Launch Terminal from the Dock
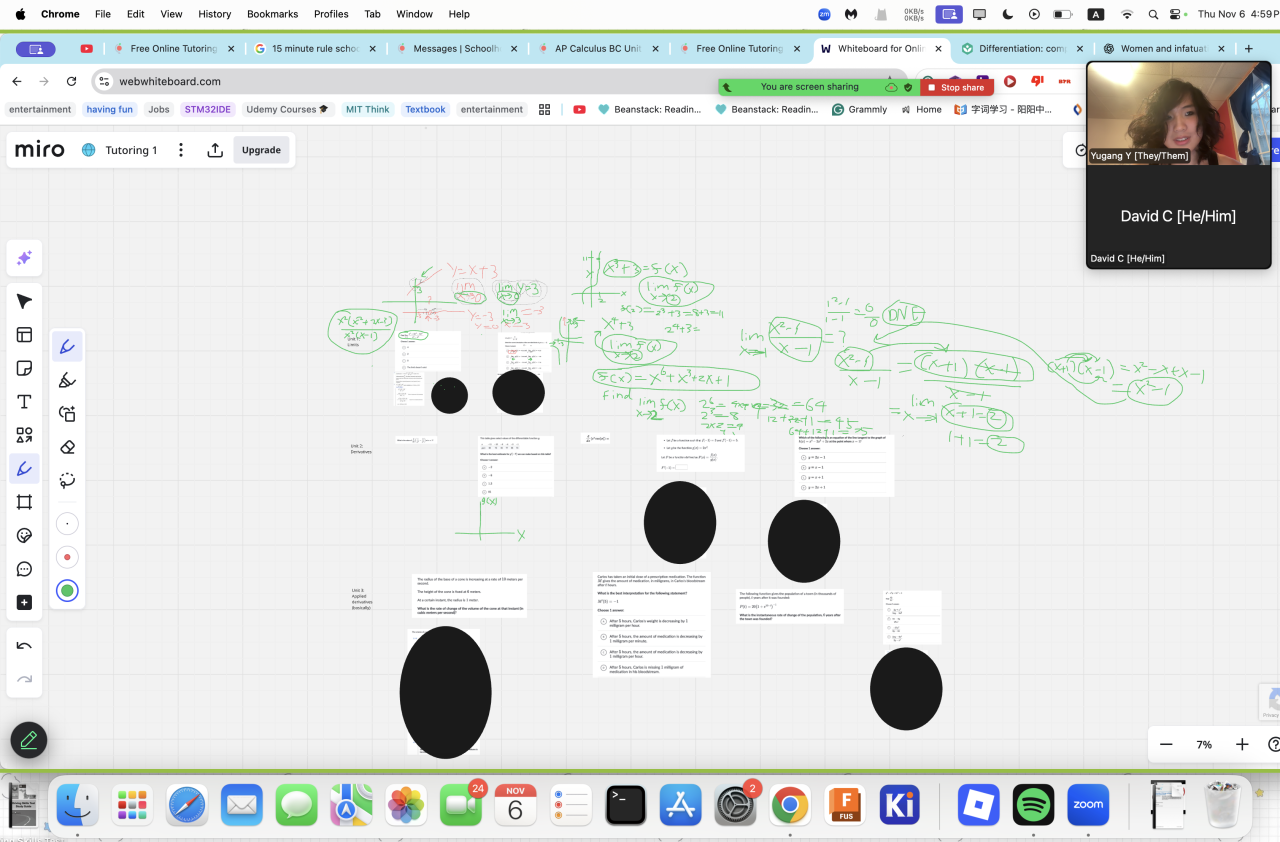1280x842 pixels. [x=626, y=804]
